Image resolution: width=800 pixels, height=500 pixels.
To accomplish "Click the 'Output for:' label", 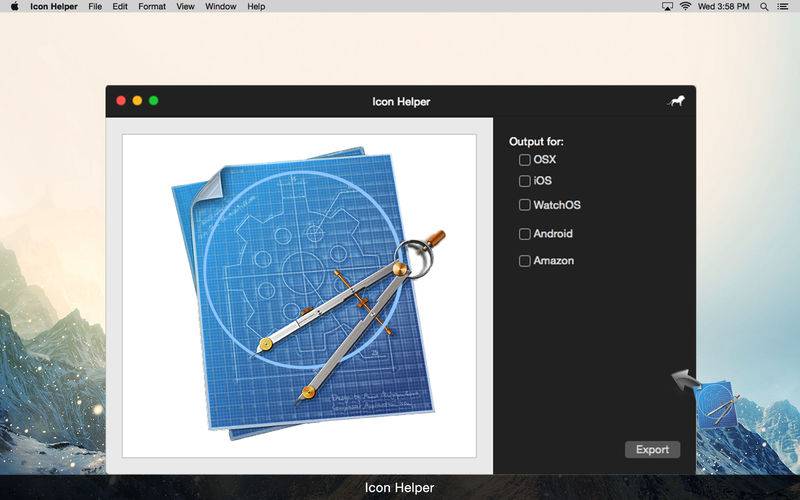I will tap(536, 142).
